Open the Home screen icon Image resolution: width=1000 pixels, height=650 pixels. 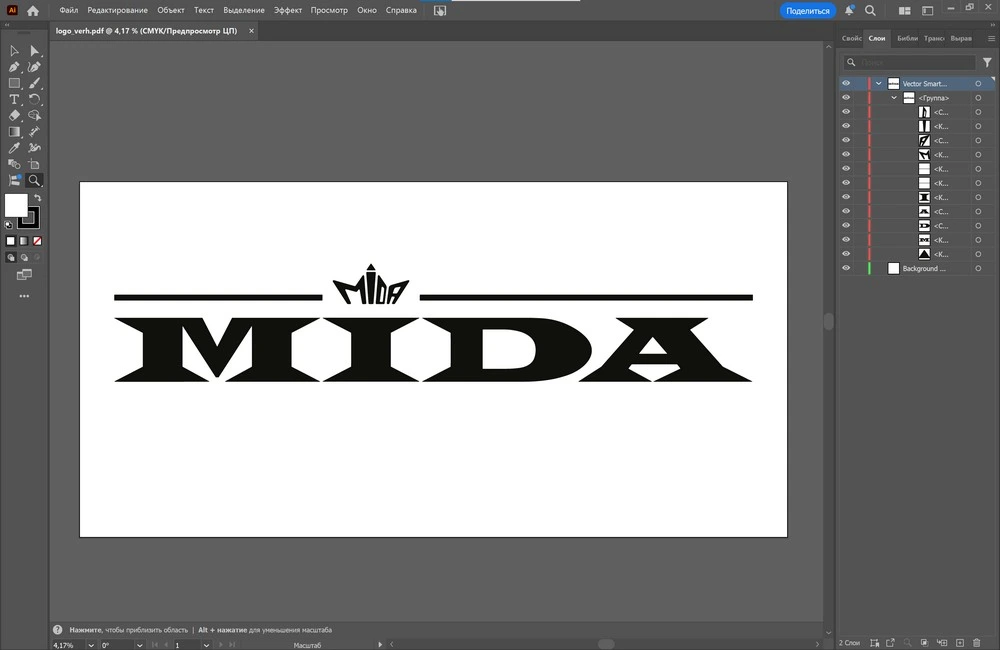coord(33,11)
